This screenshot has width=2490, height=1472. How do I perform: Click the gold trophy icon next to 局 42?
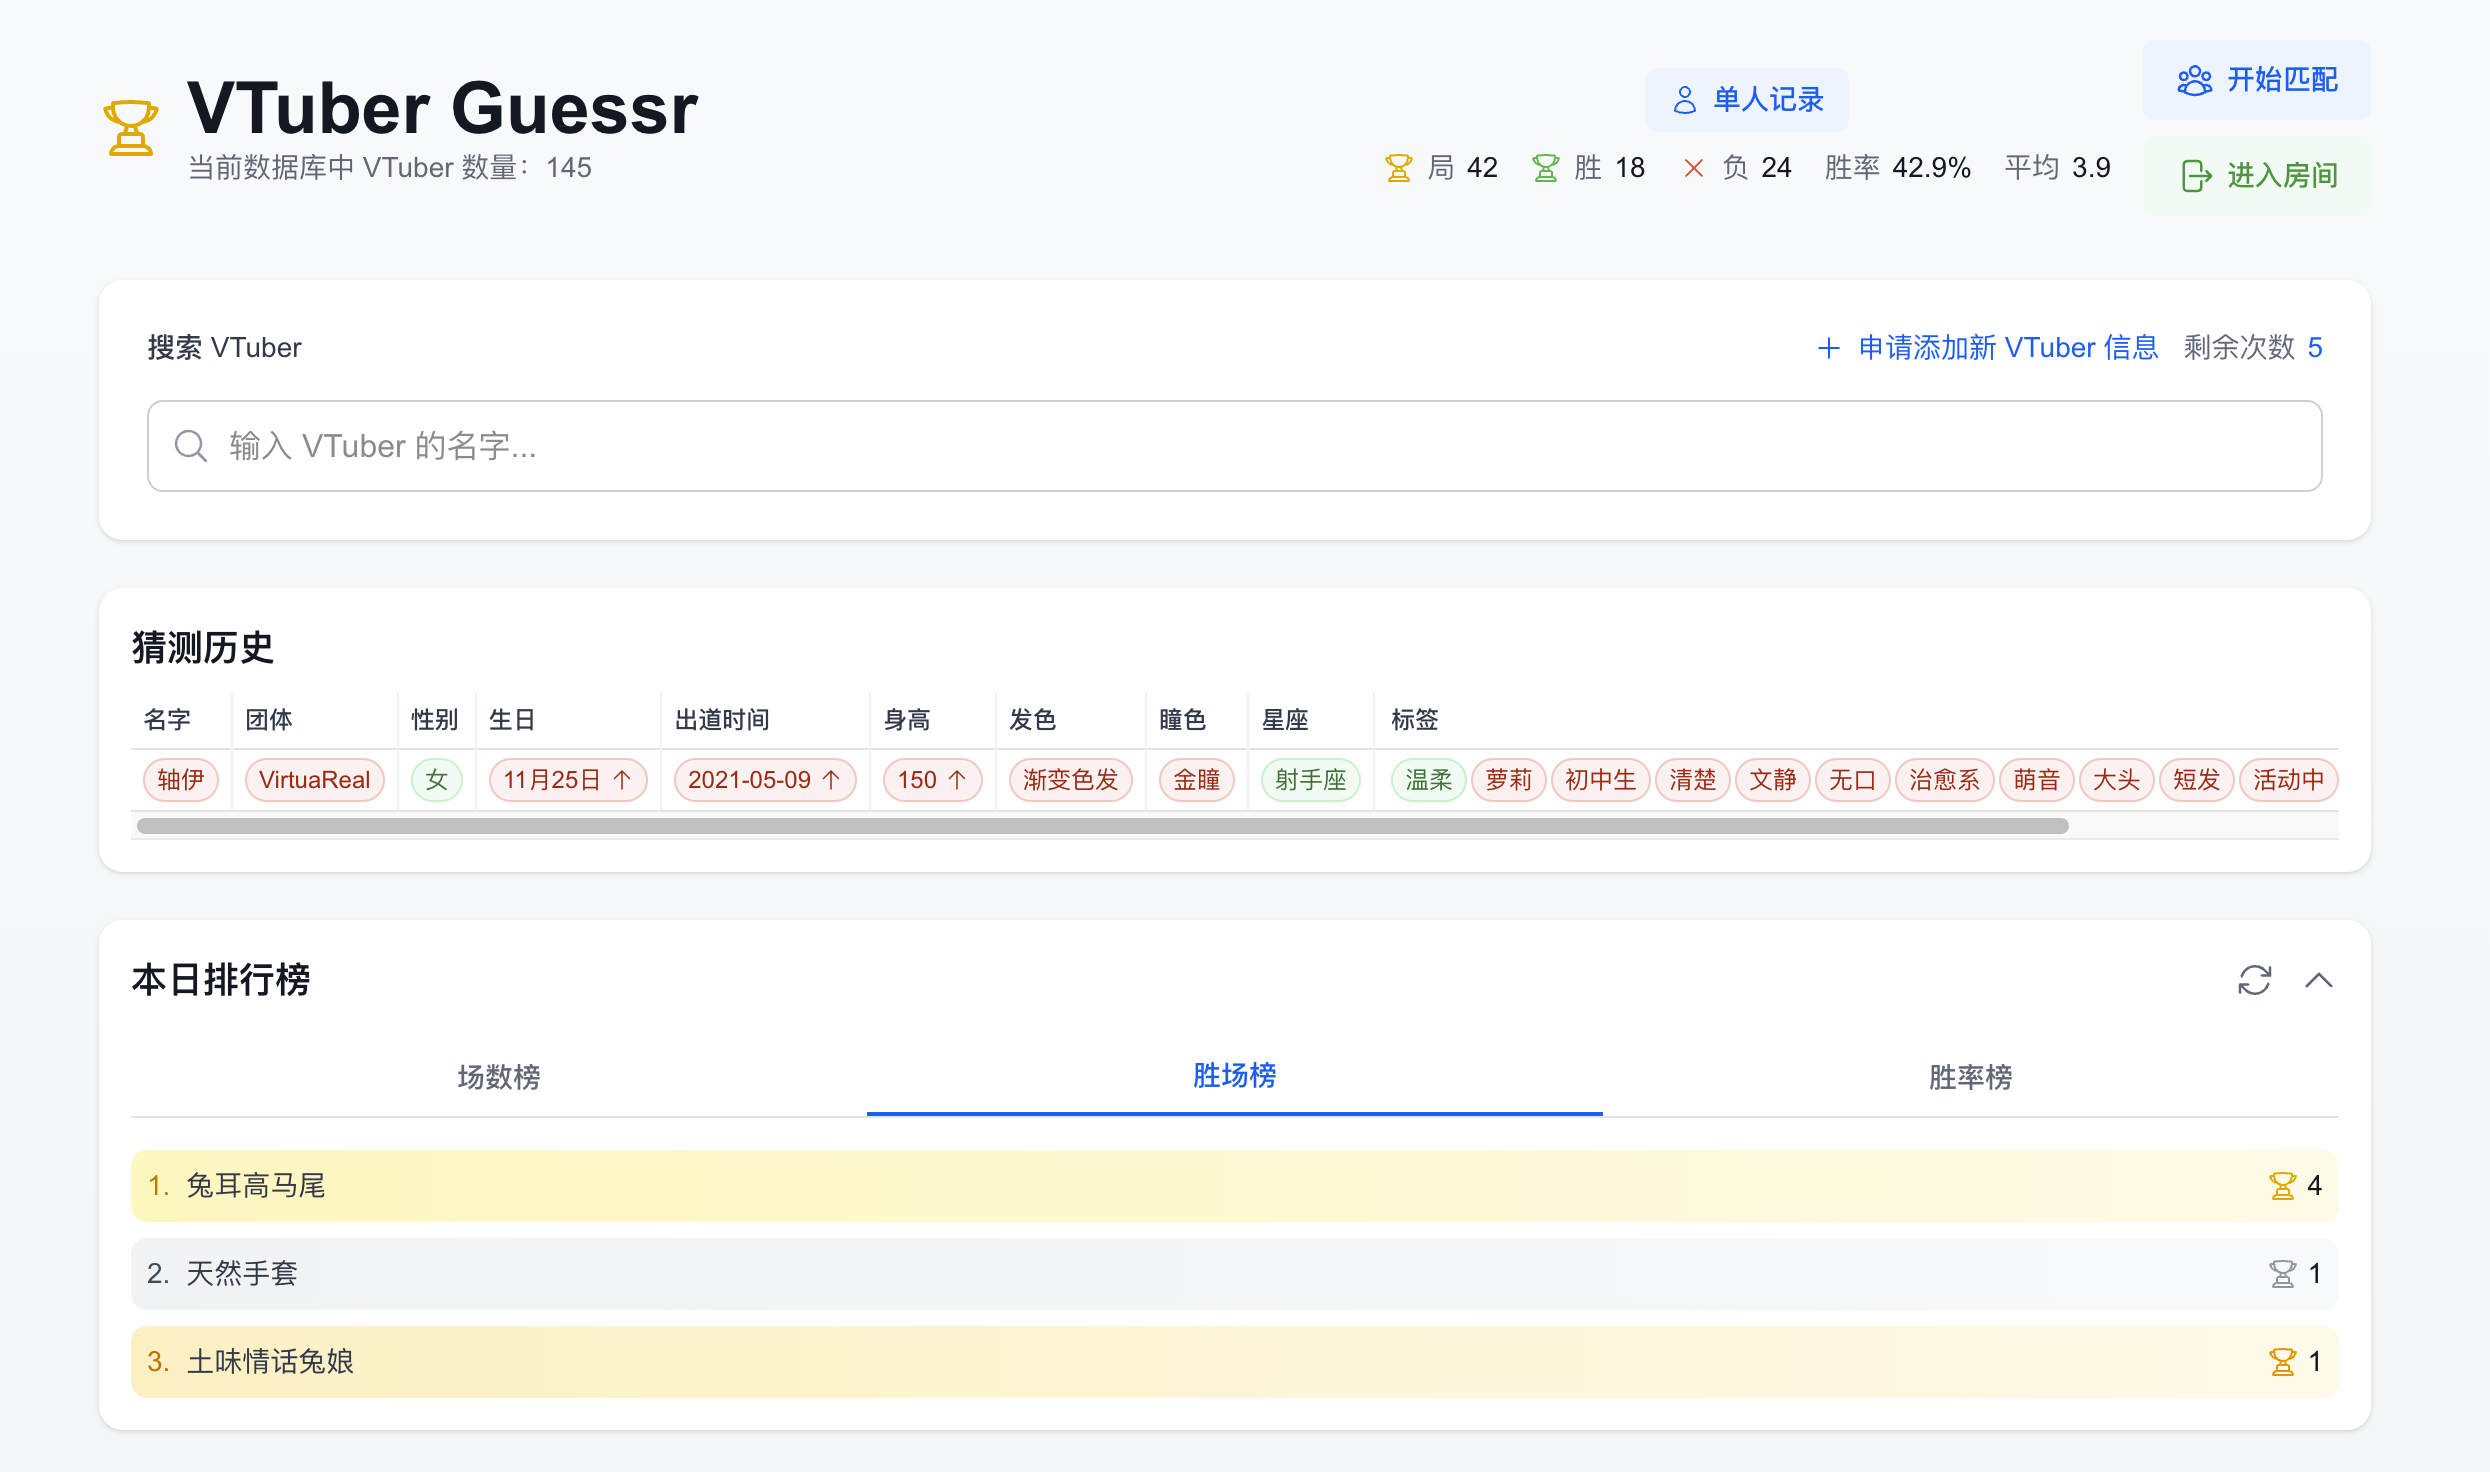(x=1399, y=167)
